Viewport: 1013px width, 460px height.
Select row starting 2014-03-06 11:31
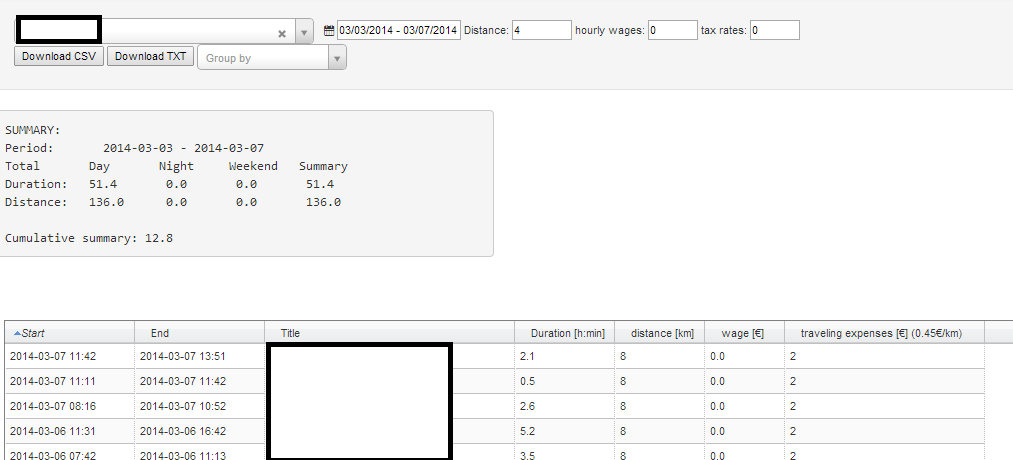[495, 431]
